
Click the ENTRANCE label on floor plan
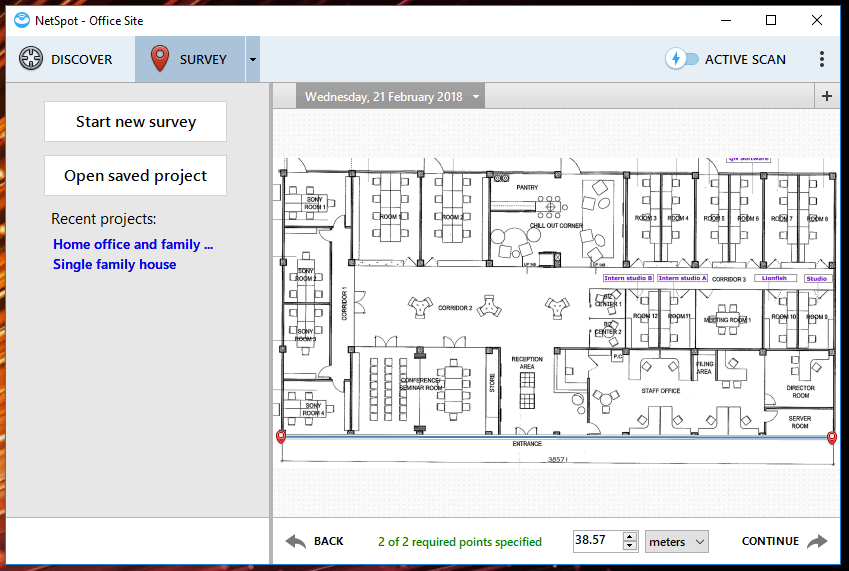(x=527, y=443)
